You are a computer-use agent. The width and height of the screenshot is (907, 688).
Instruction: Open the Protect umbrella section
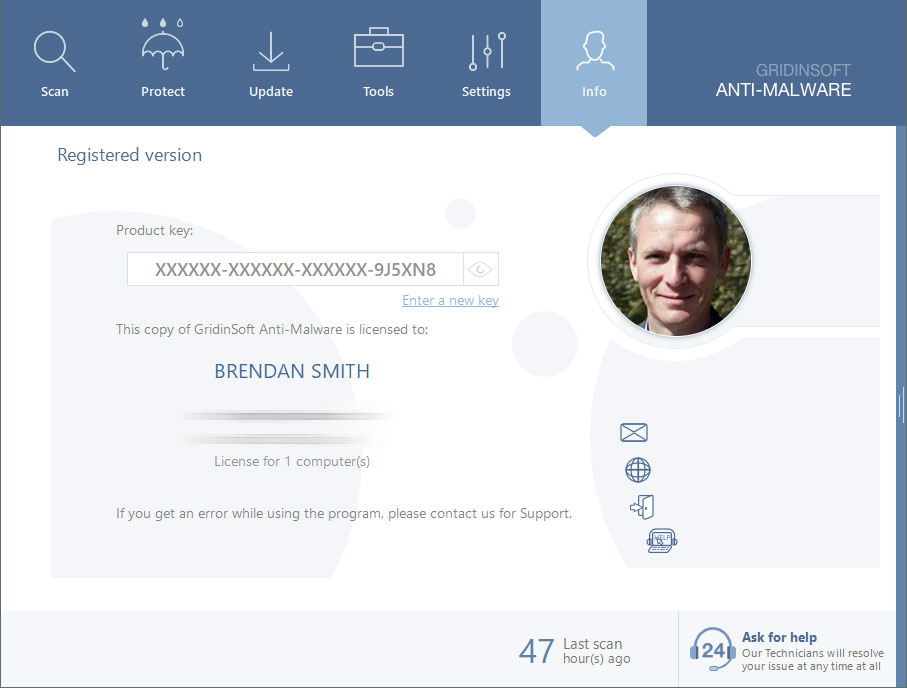click(x=163, y=63)
